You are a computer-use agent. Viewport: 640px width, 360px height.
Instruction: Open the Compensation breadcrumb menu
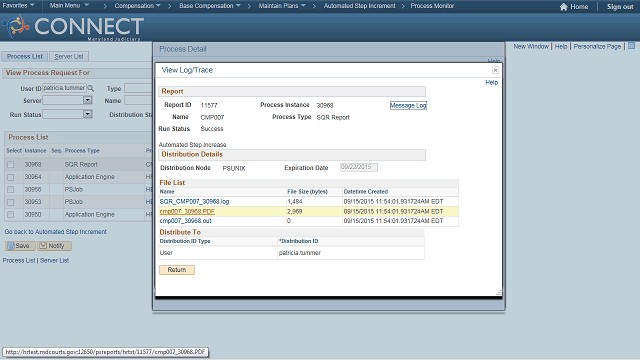pyautogui.click(x=138, y=6)
